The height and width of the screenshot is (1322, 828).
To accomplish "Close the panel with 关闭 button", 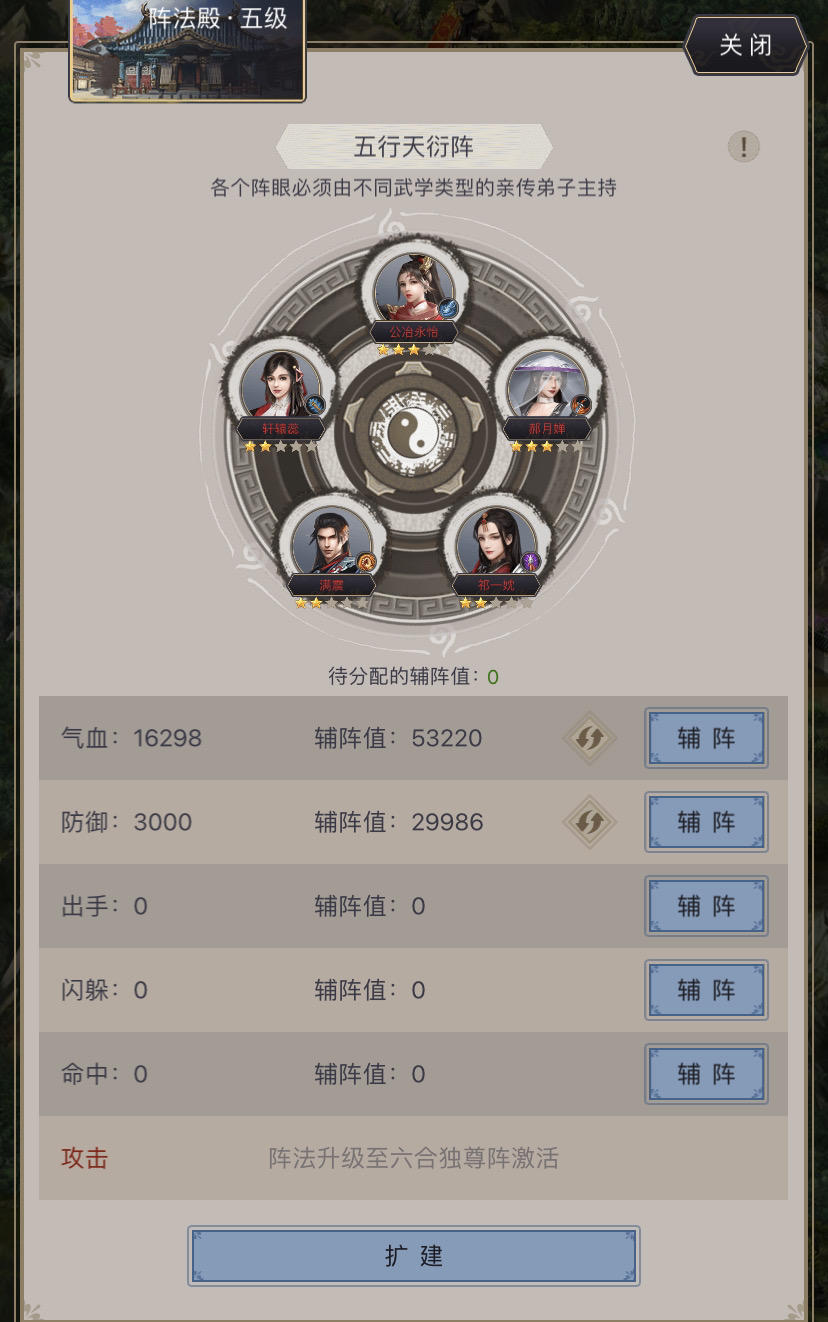I will [x=746, y=45].
